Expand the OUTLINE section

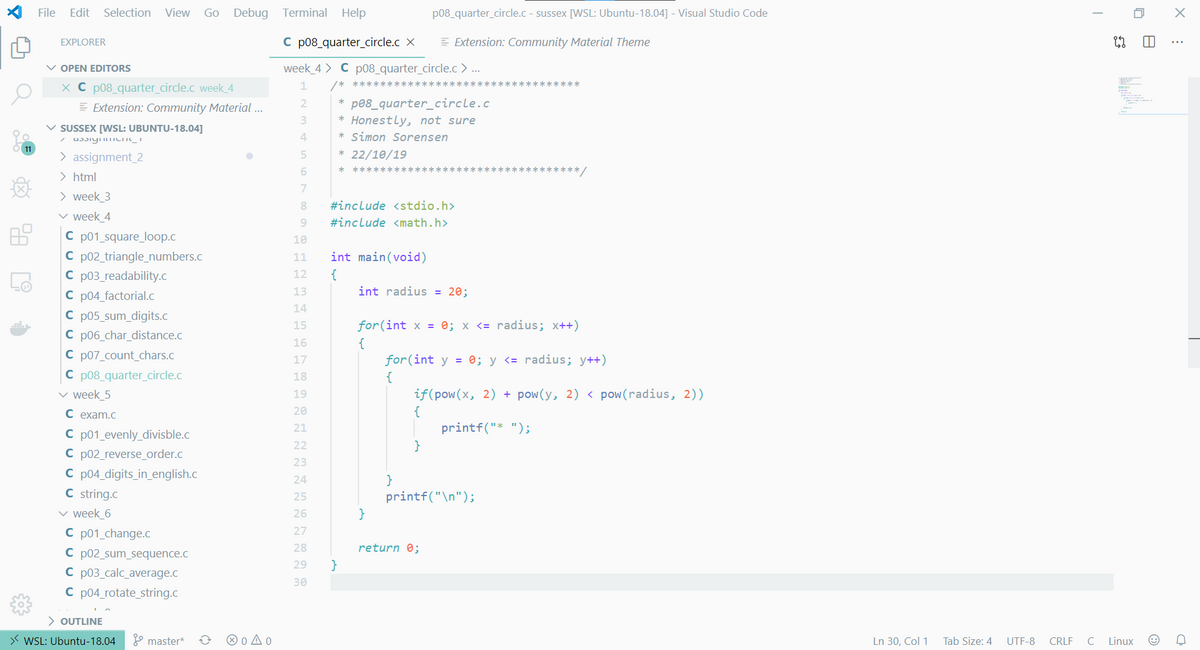tap(80, 621)
